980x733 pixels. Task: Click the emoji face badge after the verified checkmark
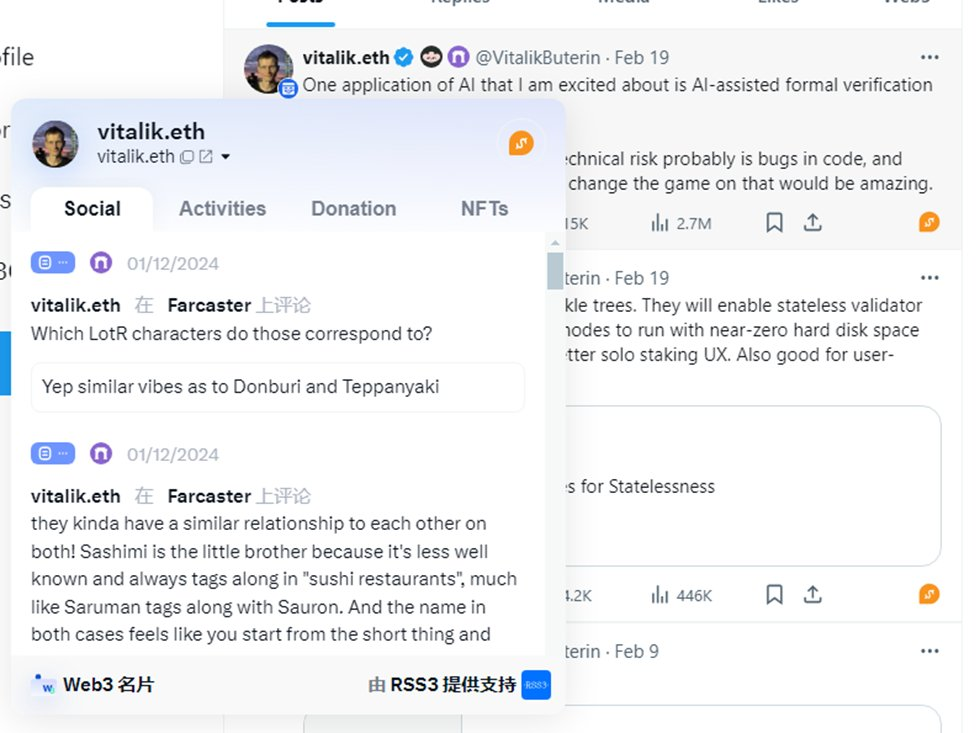point(430,57)
